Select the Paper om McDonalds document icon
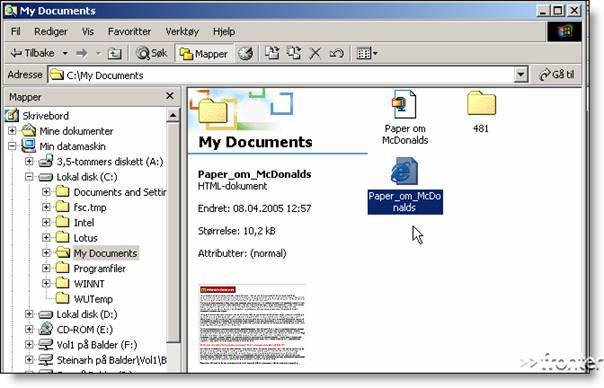This screenshot has height=388, width=604. click(x=404, y=104)
